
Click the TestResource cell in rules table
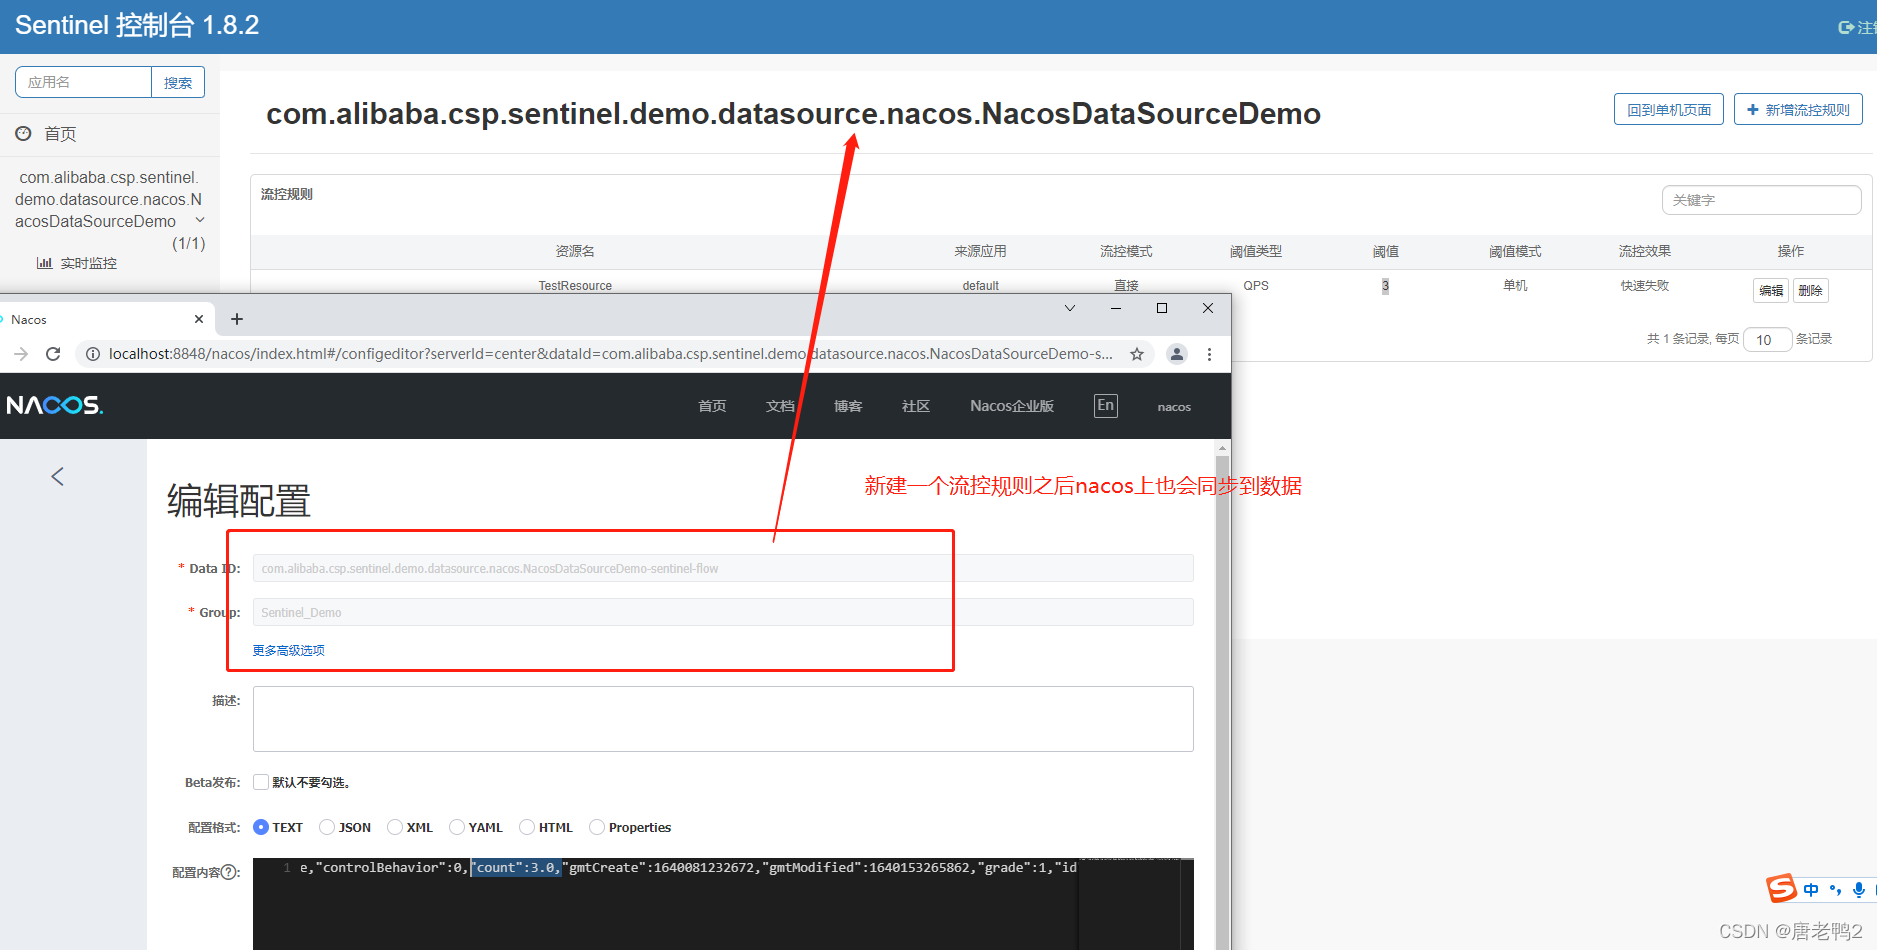pyautogui.click(x=575, y=286)
